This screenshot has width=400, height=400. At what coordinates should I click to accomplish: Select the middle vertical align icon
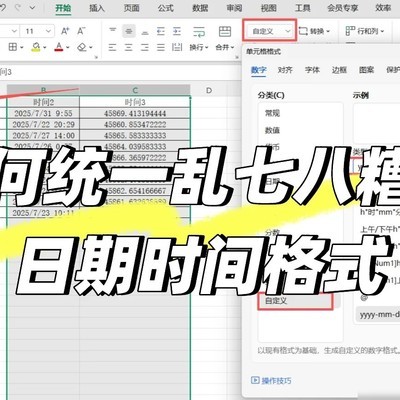129,31
